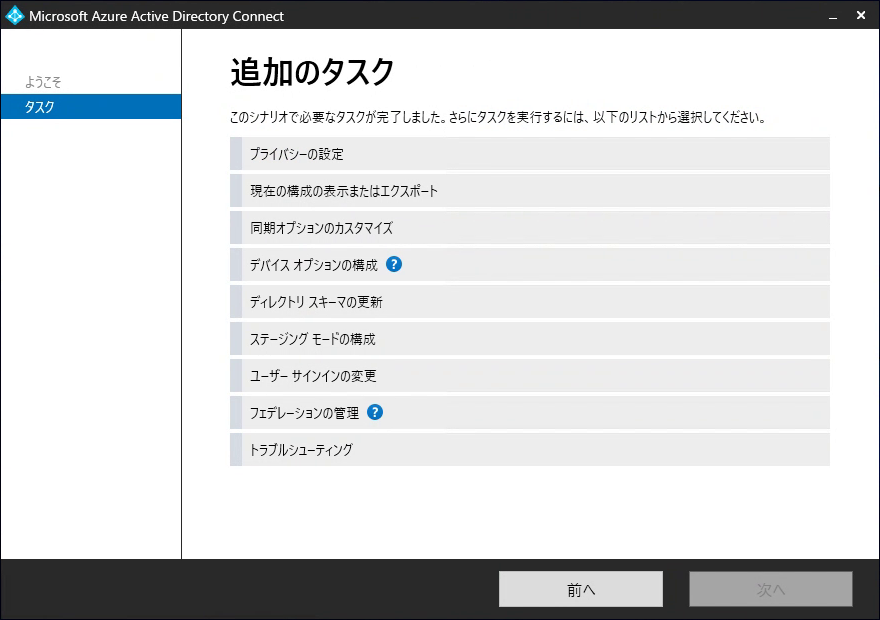Go back with the 前へ button
The image size is (880, 620).
click(x=581, y=589)
